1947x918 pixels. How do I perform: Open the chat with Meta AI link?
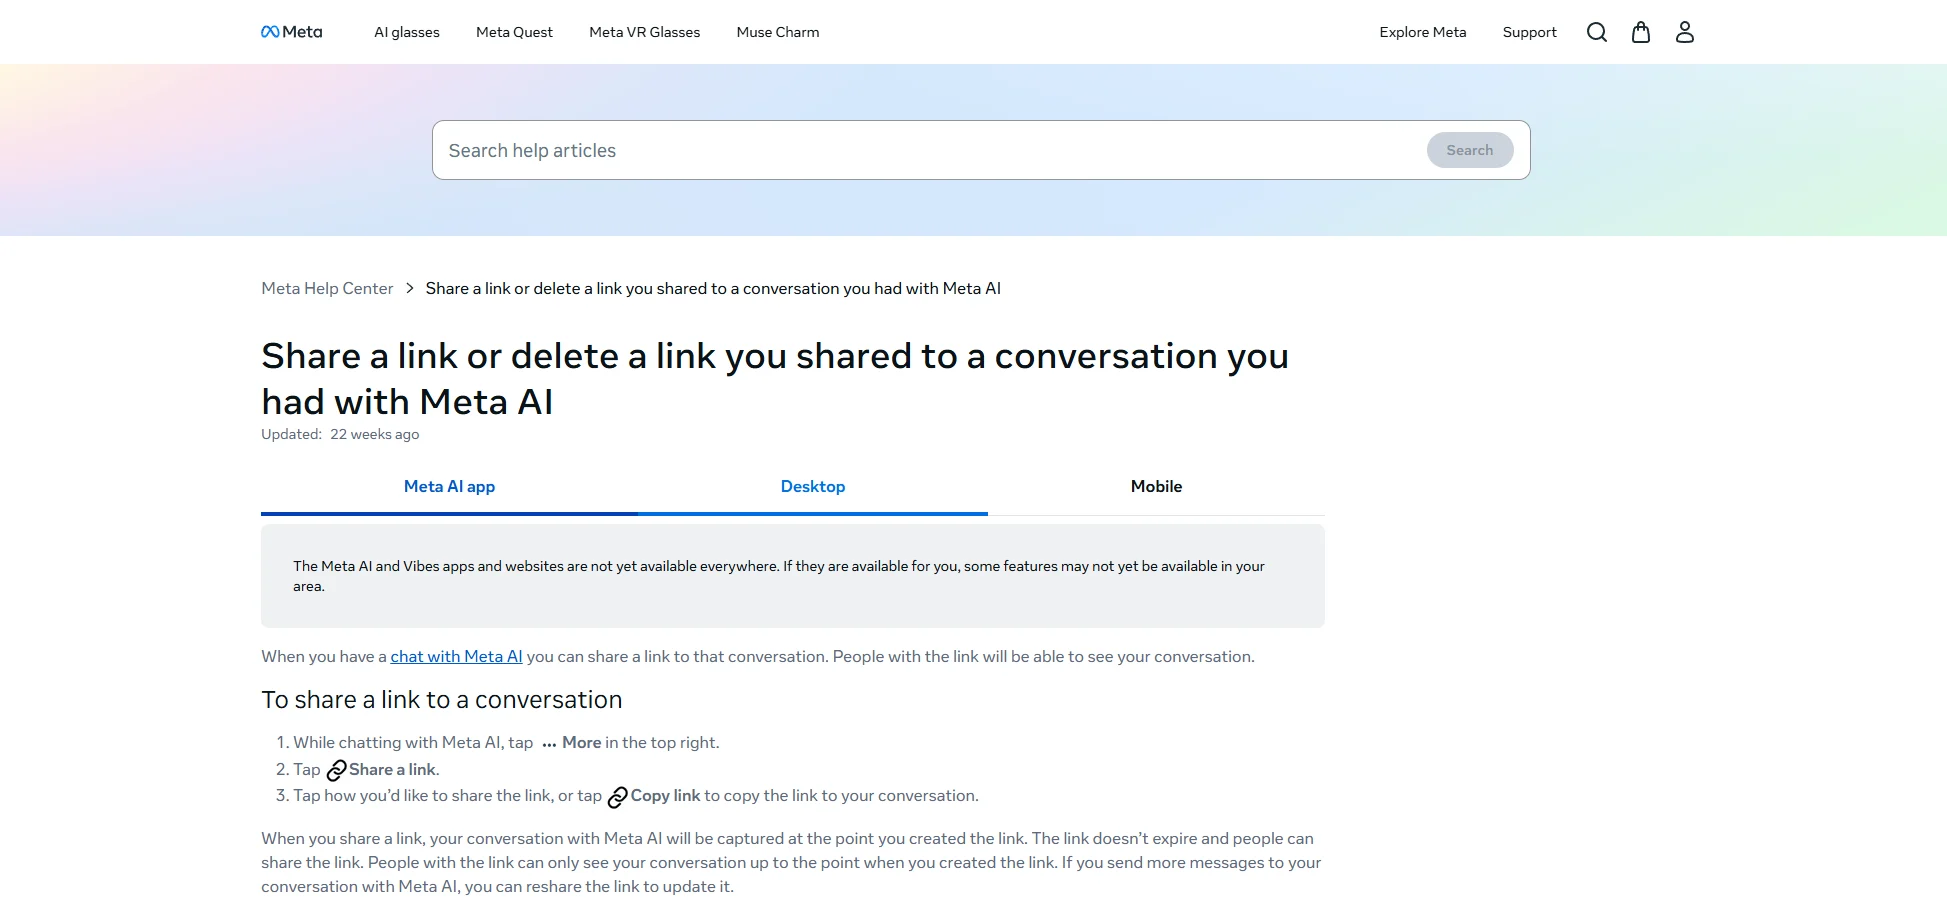[x=456, y=656]
